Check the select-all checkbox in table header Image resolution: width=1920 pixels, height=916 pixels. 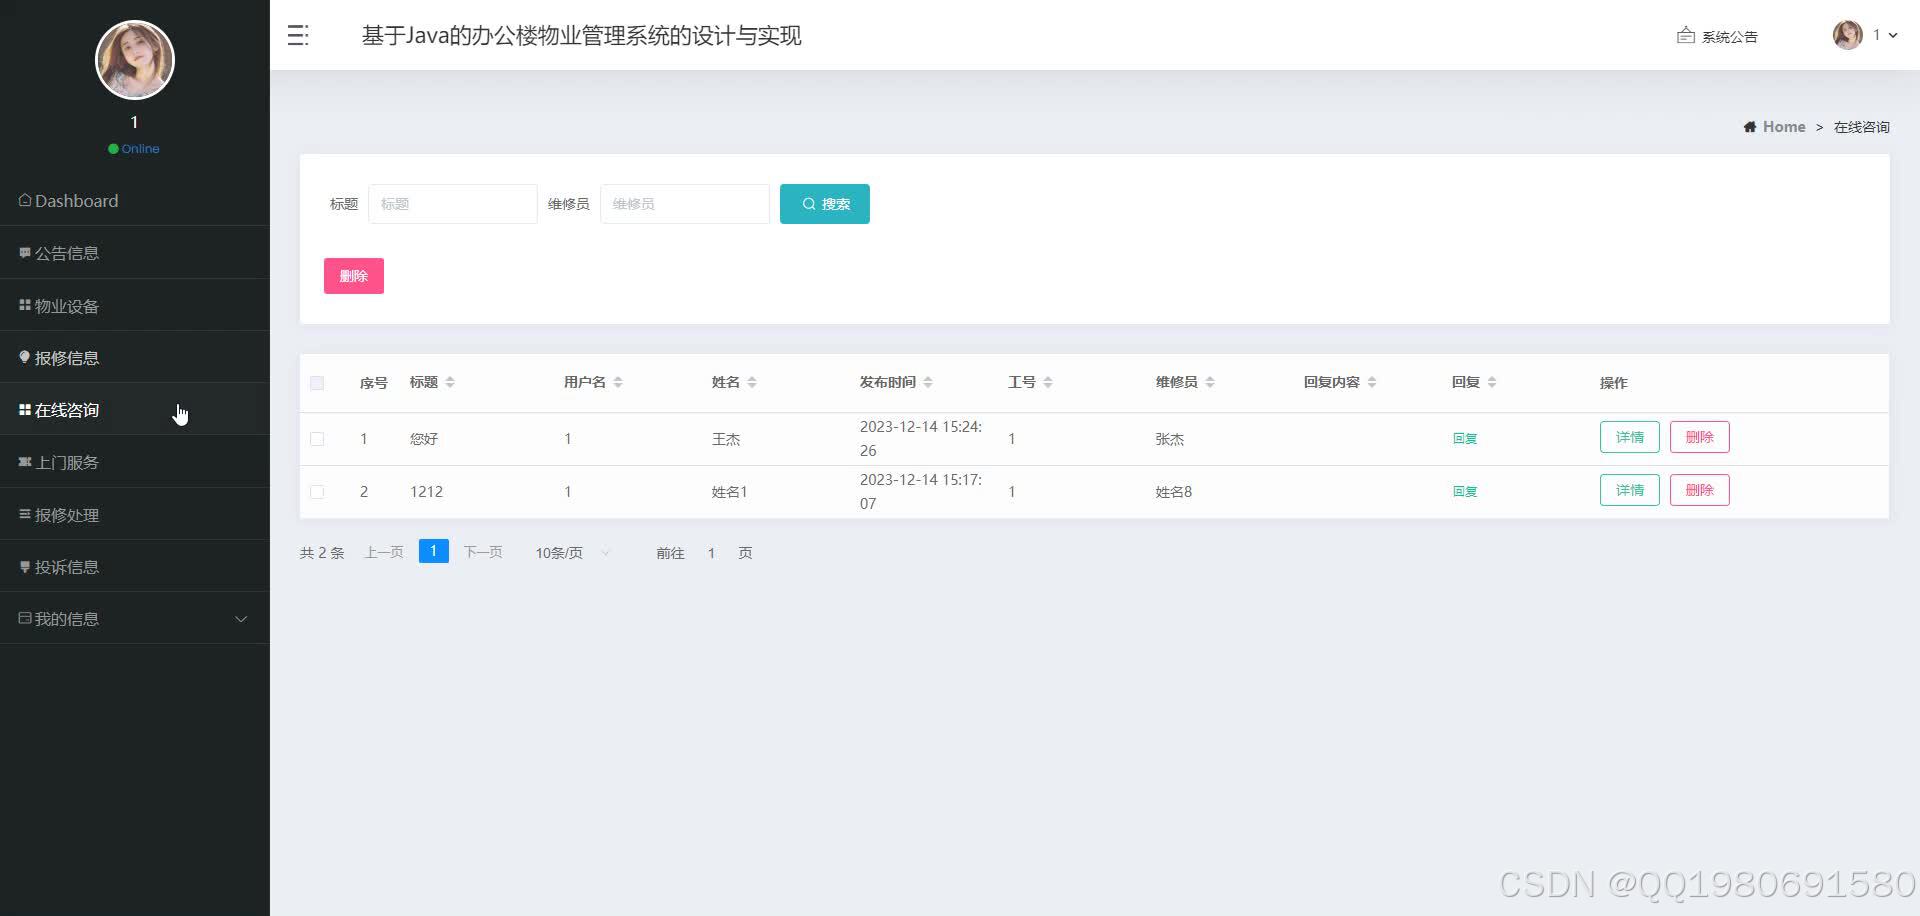[x=317, y=382]
